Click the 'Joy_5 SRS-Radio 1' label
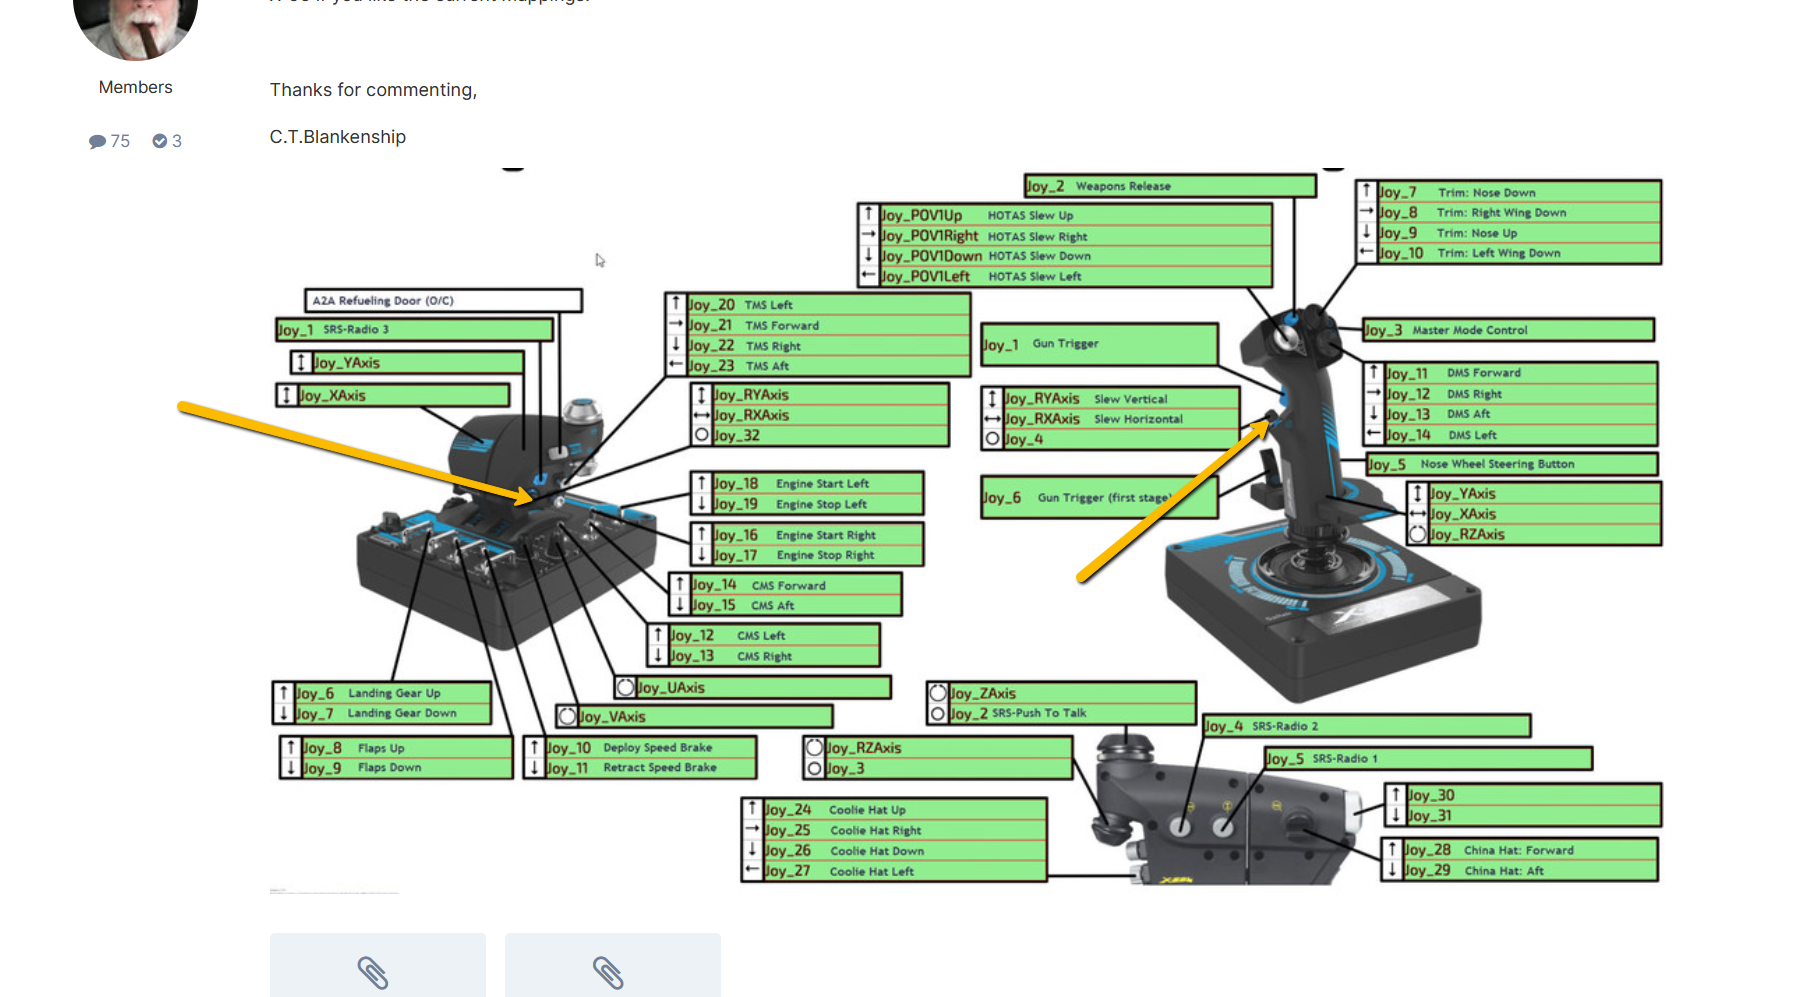Image resolution: width=1797 pixels, height=997 pixels. tap(1428, 759)
